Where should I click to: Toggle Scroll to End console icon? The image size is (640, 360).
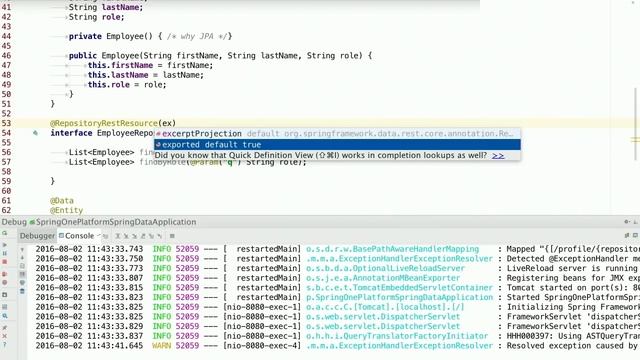(22, 274)
